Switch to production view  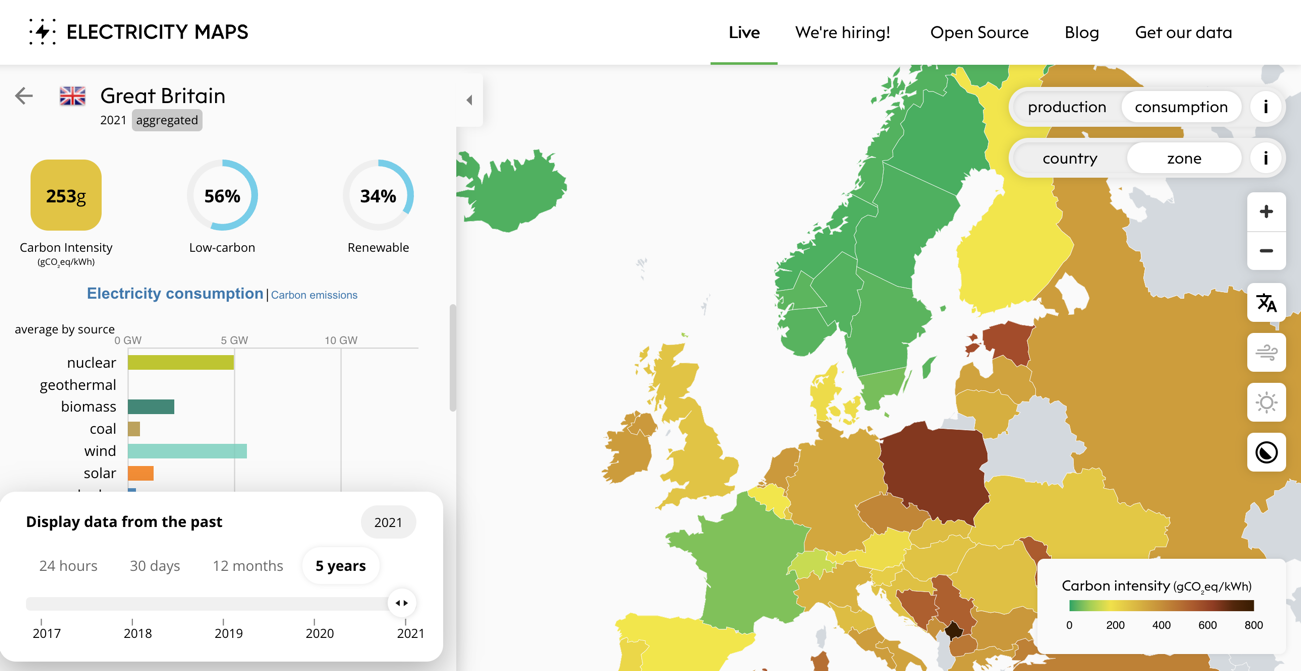click(x=1067, y=107)
